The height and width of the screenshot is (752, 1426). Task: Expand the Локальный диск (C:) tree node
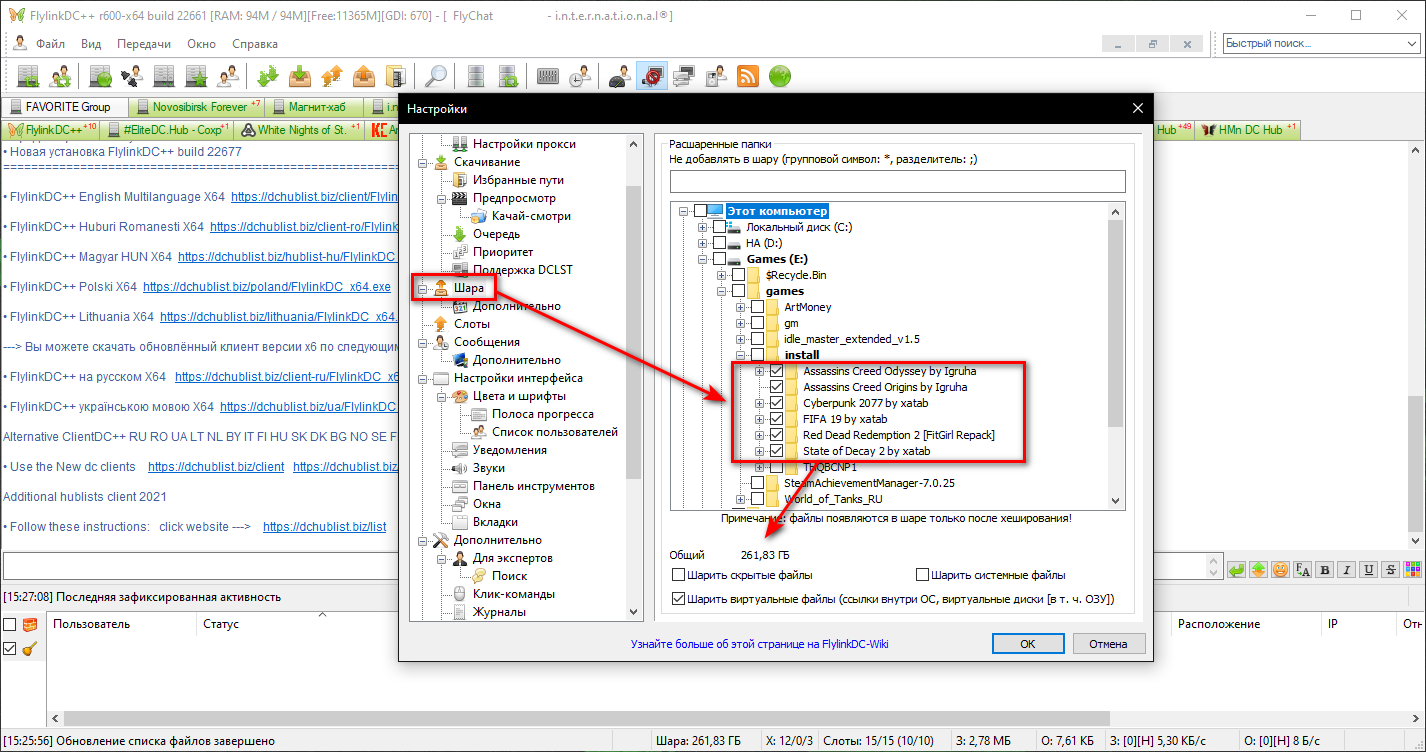pyautogui.click(x=703, y=227)
